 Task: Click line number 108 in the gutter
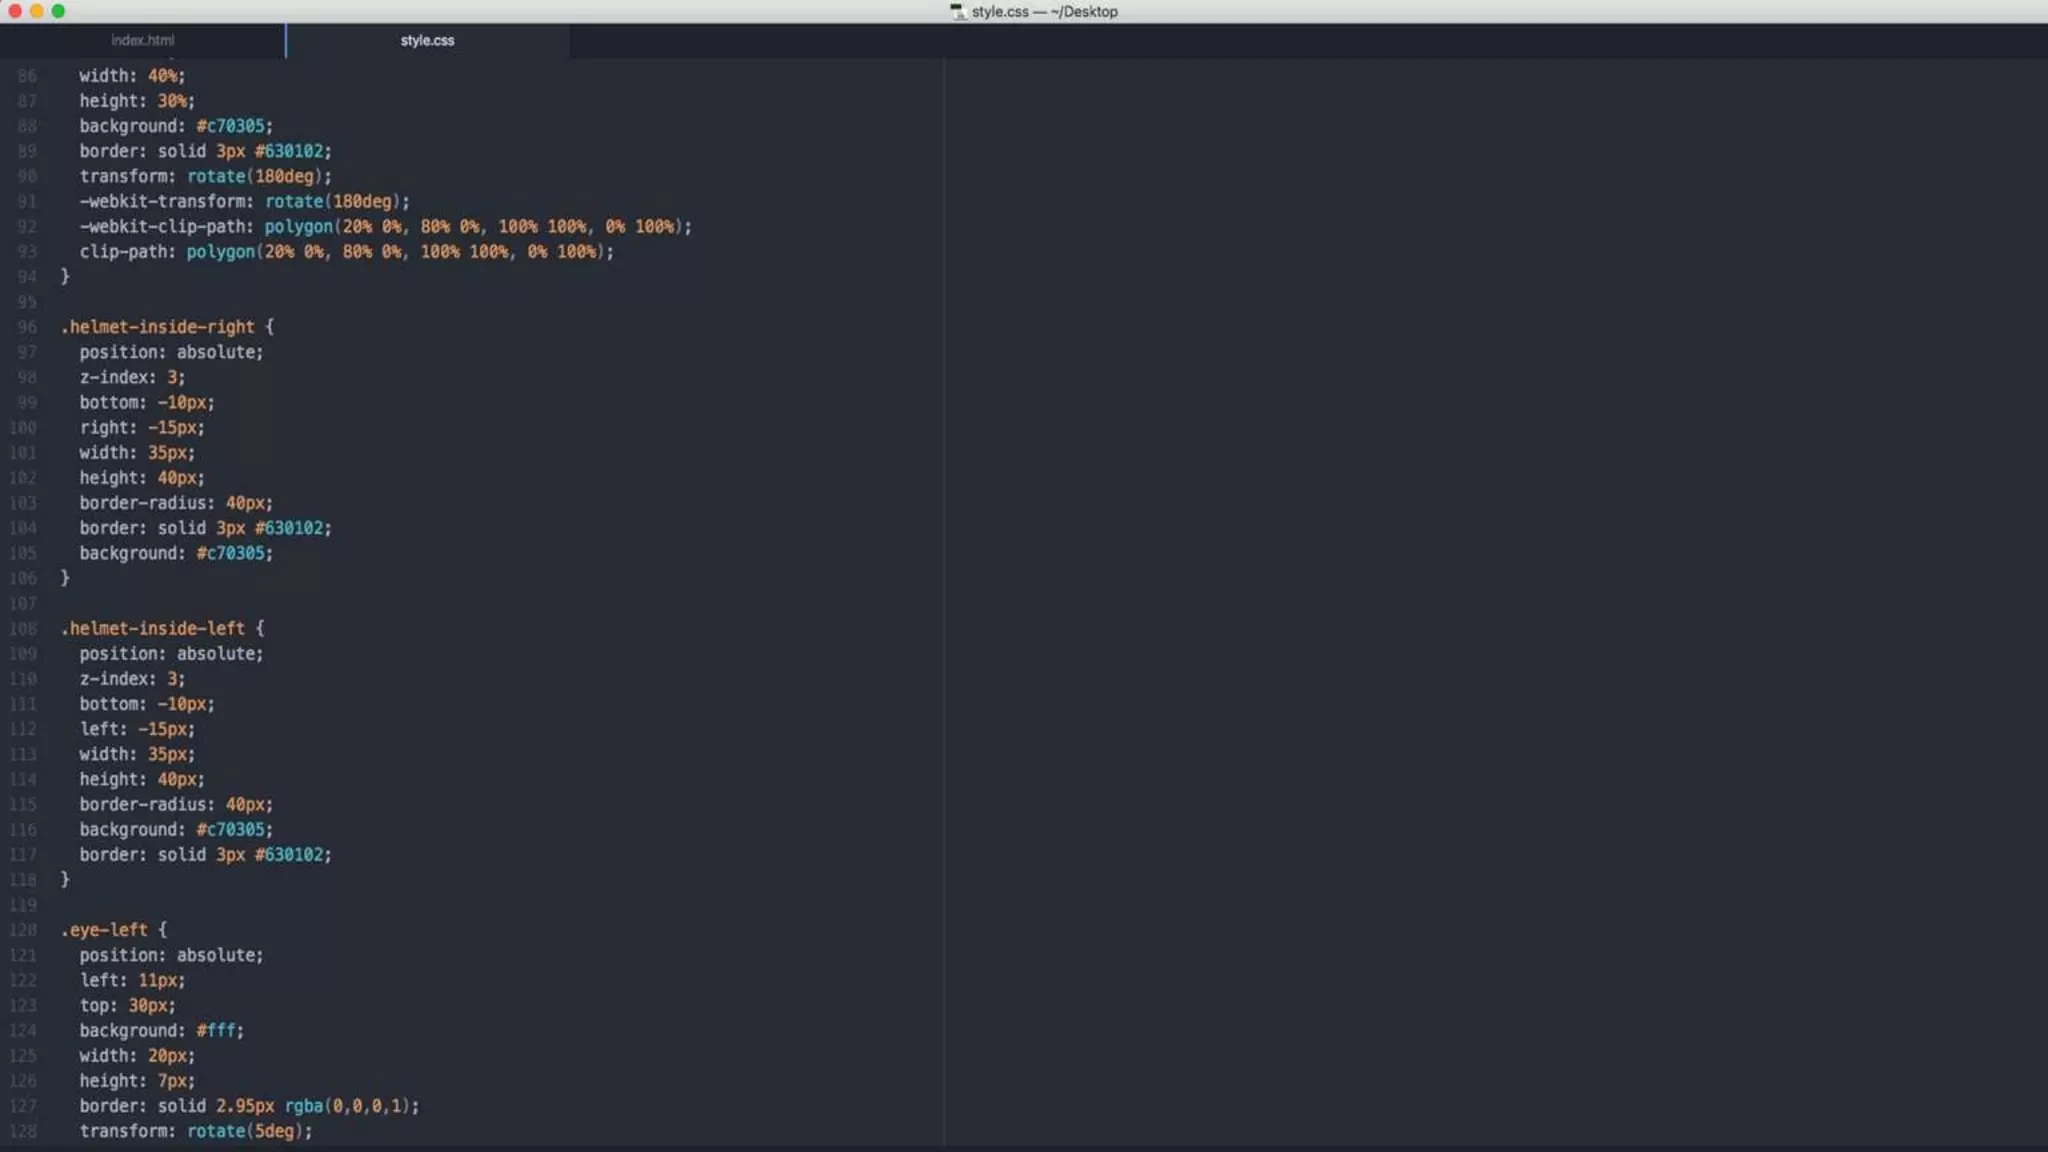point(23,629)
